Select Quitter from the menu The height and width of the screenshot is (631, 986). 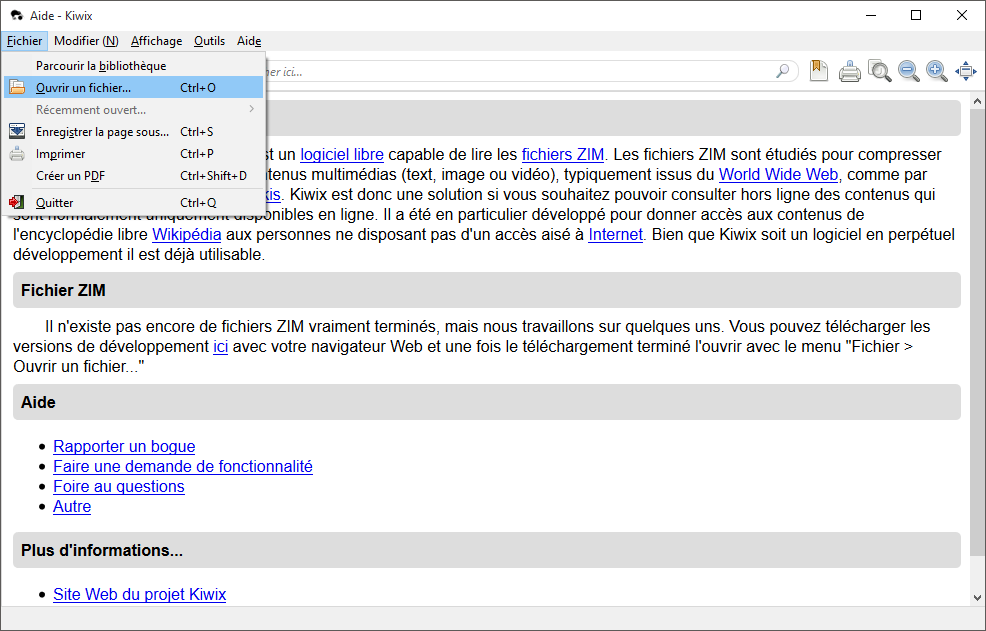[133, 203]
